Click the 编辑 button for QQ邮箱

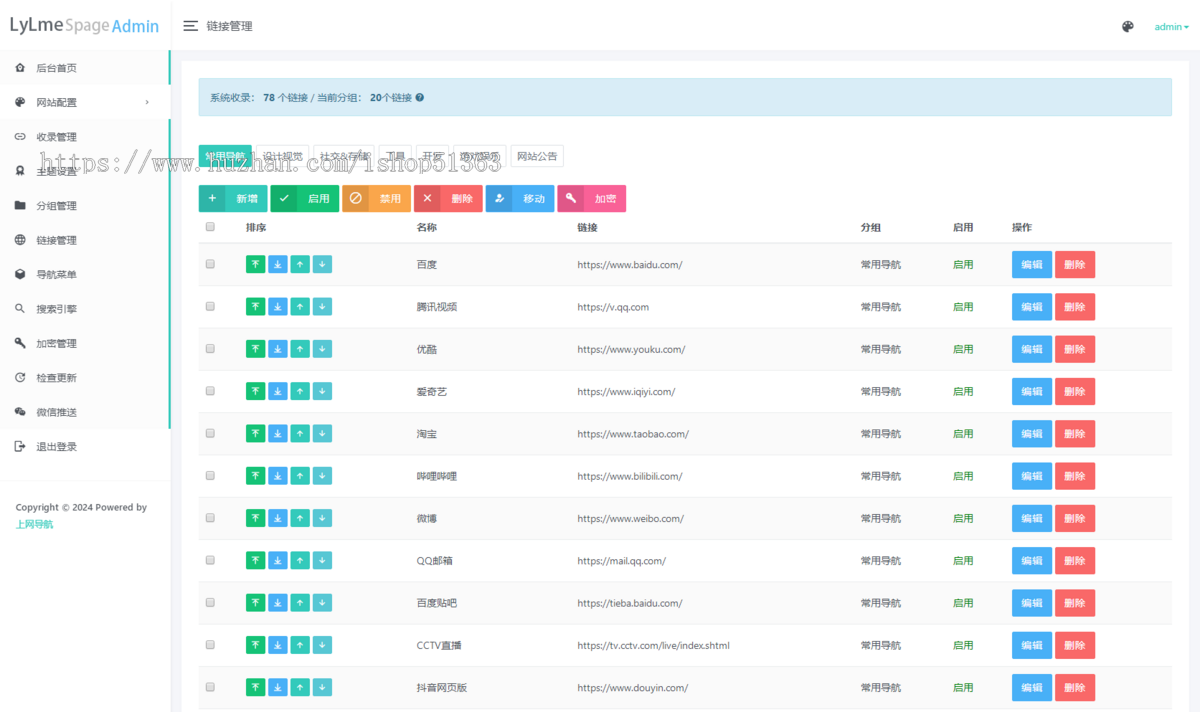click(1032, 560)
